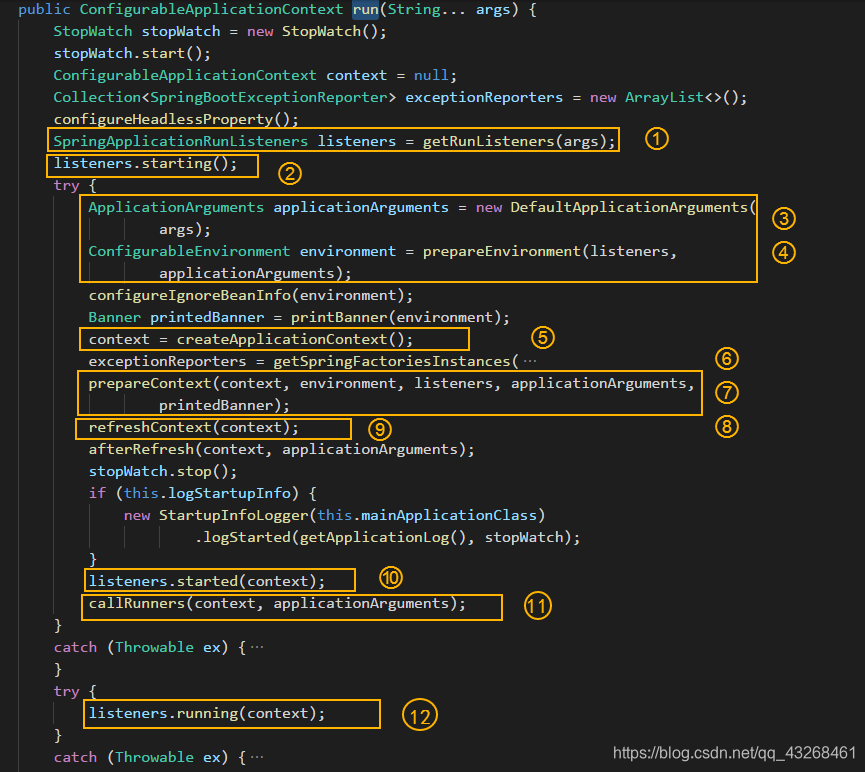Click the this.logStartupInfo condition
This screenshot has width=865, height=772.
(207, 493)
